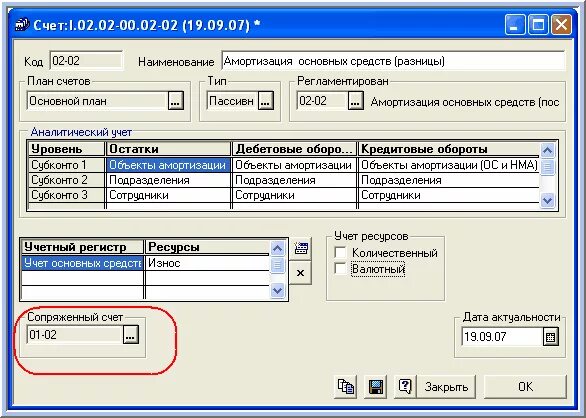This screenshot has height=418, width=586.
Task: Select highlighted Объекты амортизации cell in Остатки
Action: [x=169, y=165]
